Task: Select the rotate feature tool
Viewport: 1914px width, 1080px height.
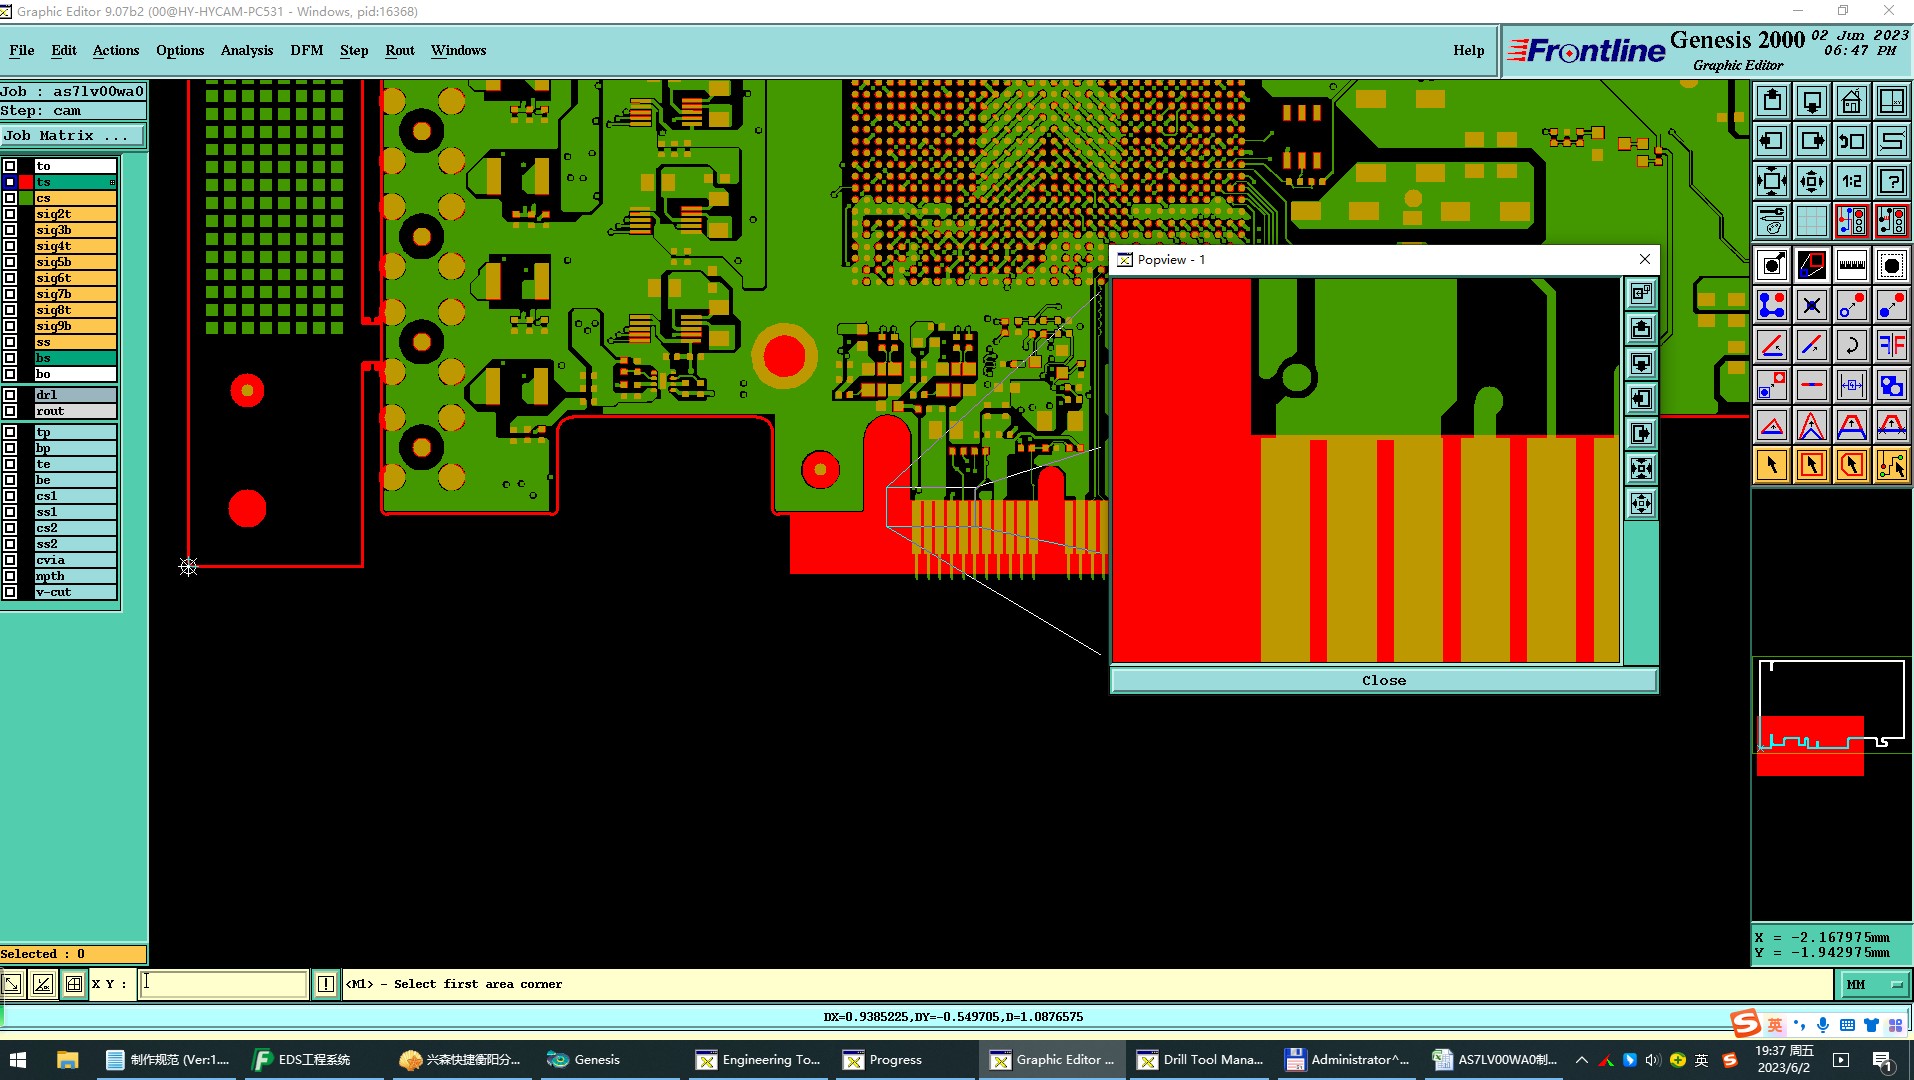Action: coord(1851,345)
